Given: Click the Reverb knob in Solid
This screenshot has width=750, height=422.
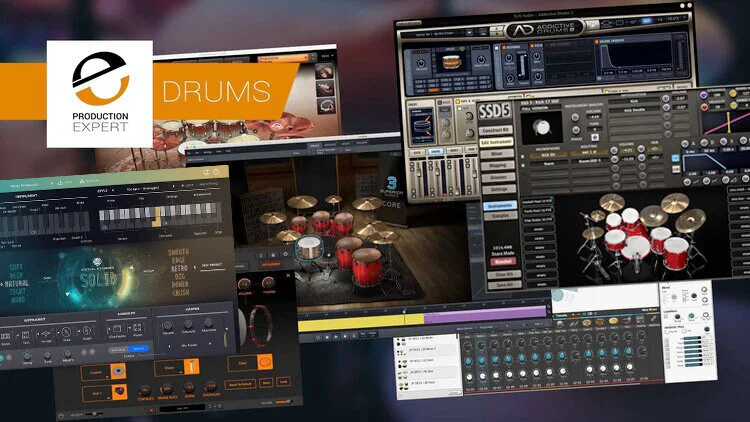Looking at the screenshot, I should [67, 353].
